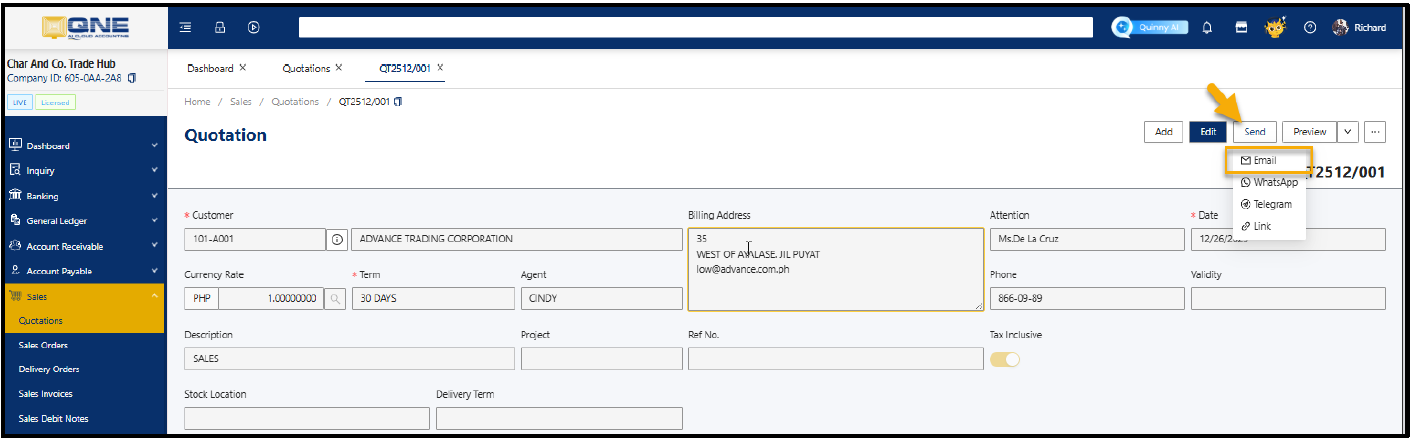Expand the Dashboard sidebar menu
This screenshot has width=1415, height=442.
[154, 146]
